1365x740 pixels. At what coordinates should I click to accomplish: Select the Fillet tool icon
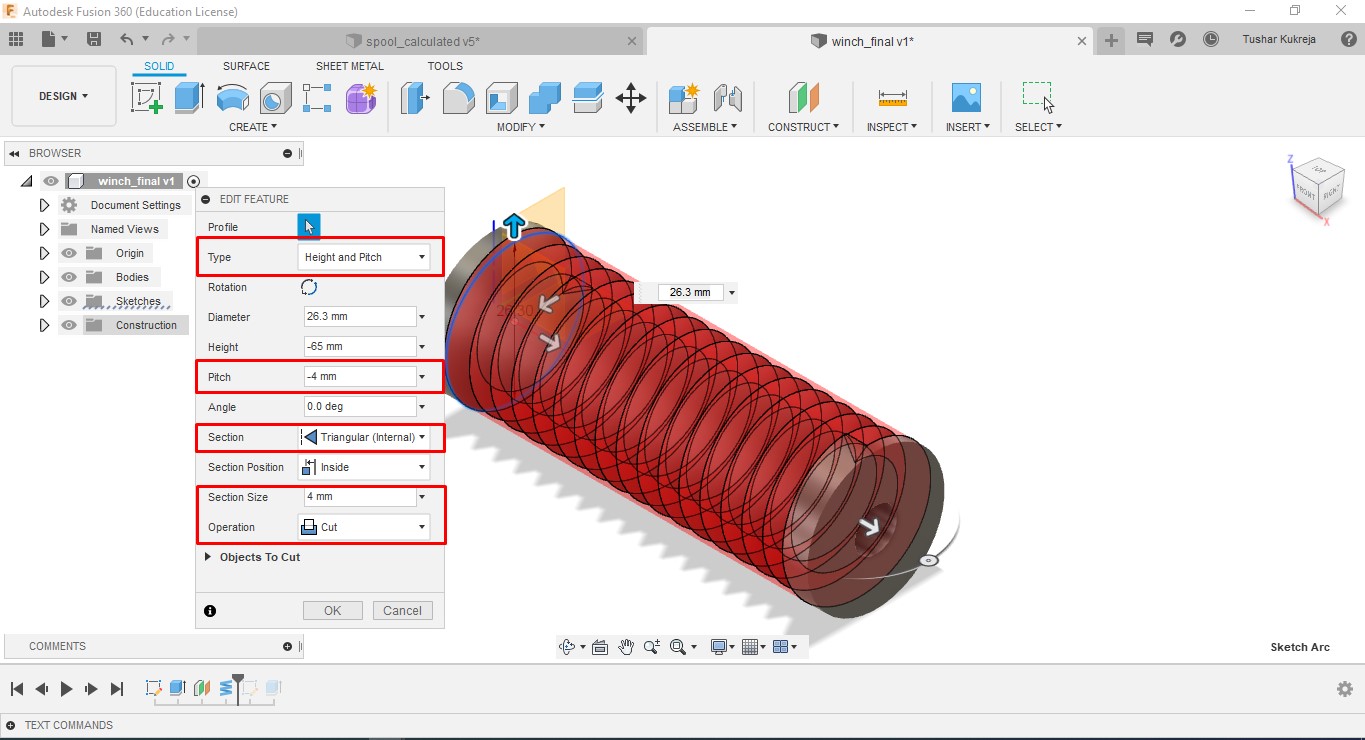tap(458, 97)
